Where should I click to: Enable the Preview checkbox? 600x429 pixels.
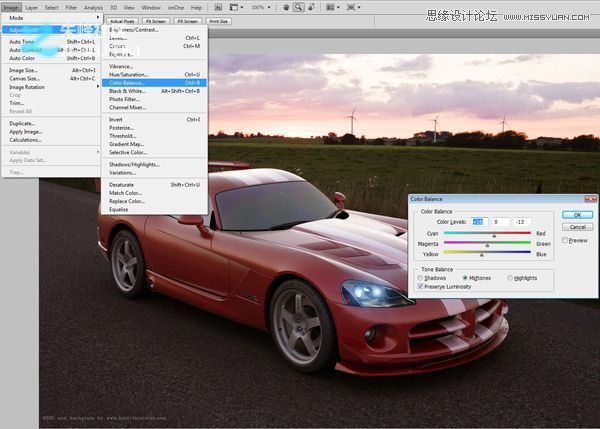[x=566, y=240]
